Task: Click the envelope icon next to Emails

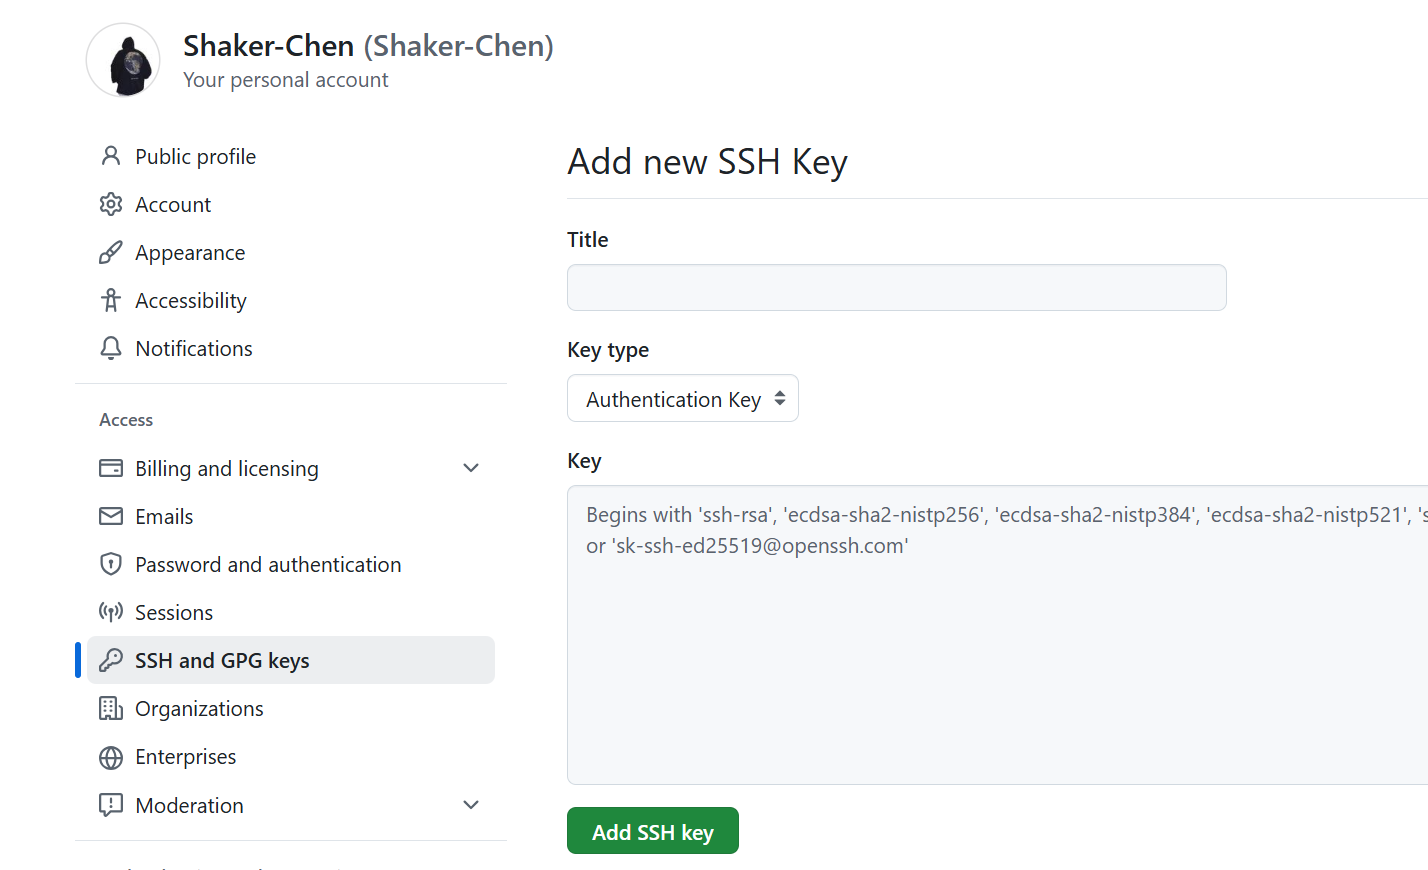Action: click(x=111, y=516)
